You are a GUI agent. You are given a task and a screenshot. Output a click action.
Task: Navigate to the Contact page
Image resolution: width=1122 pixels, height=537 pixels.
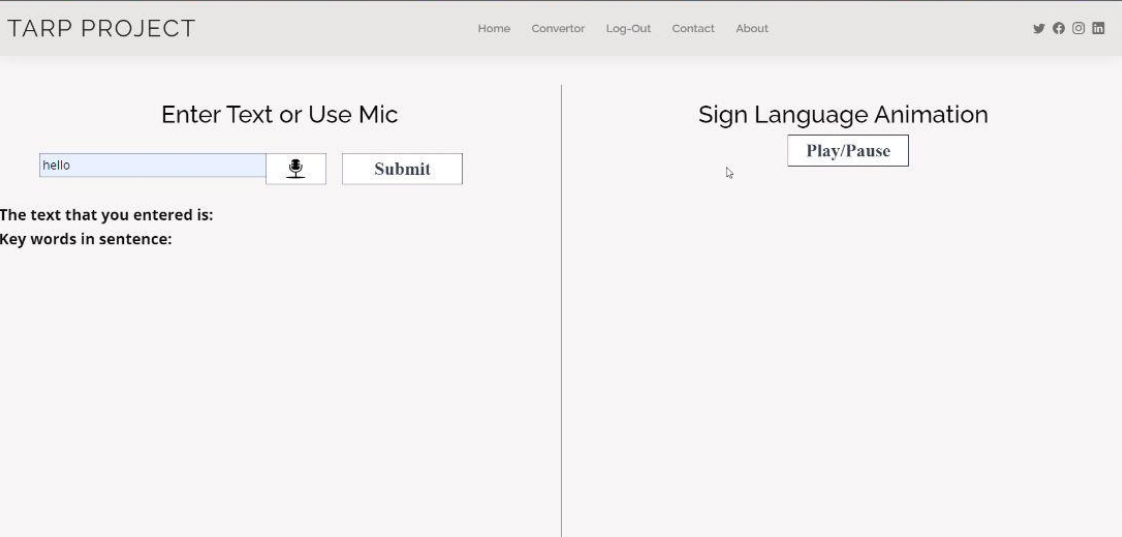tap(693, 29)
